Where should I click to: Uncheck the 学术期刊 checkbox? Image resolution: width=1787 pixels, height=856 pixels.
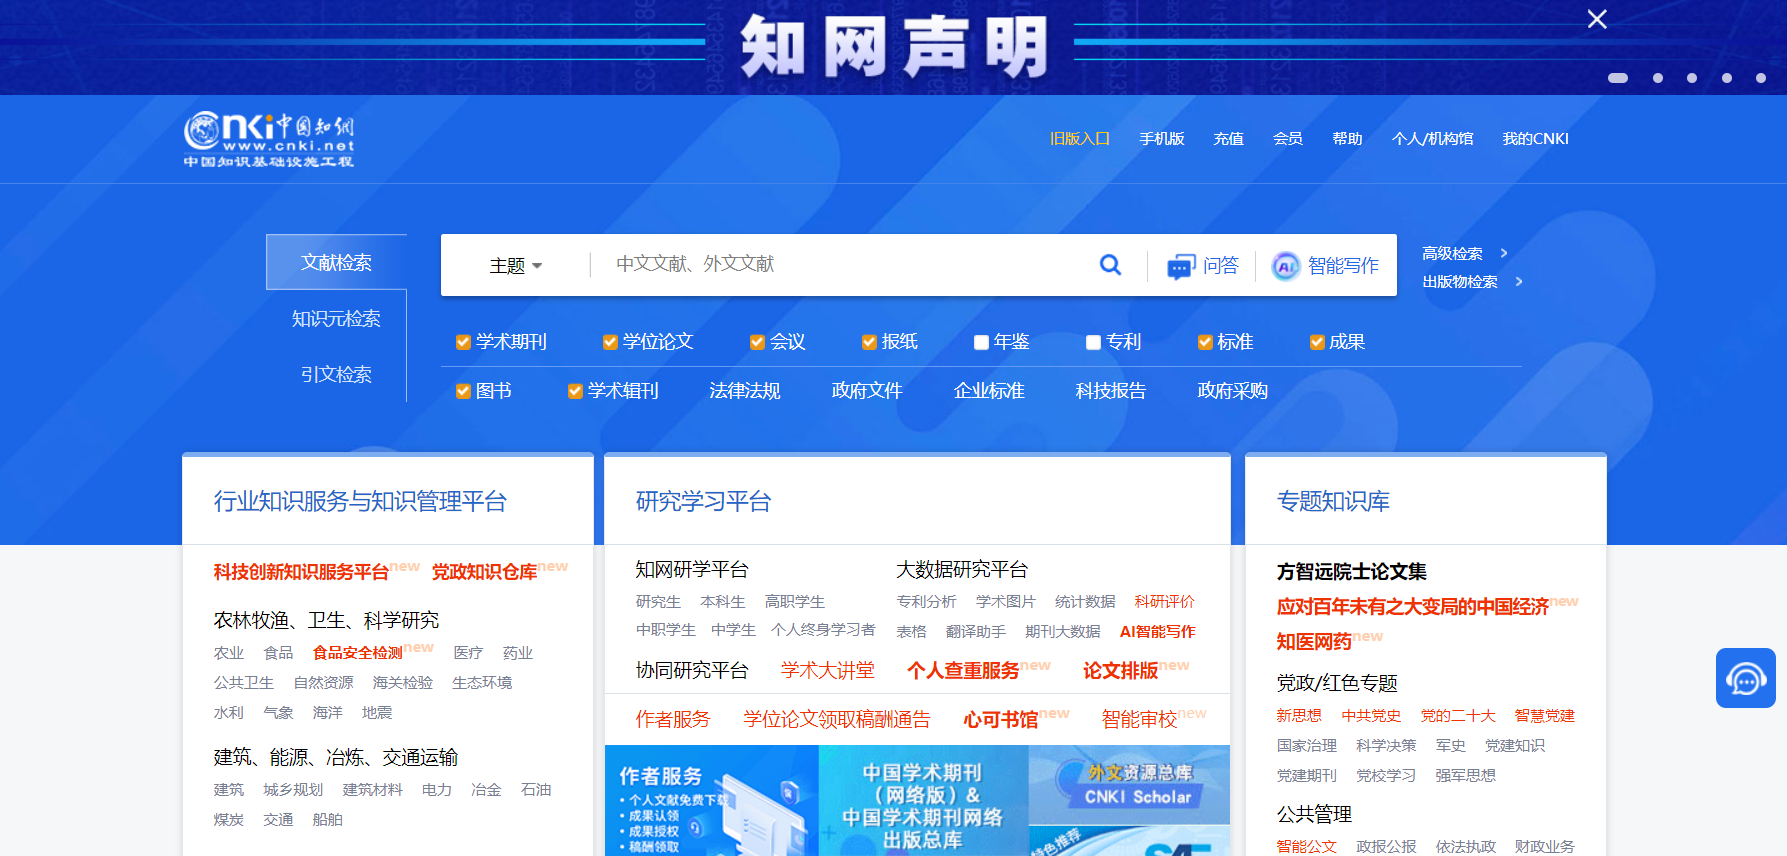463,342
